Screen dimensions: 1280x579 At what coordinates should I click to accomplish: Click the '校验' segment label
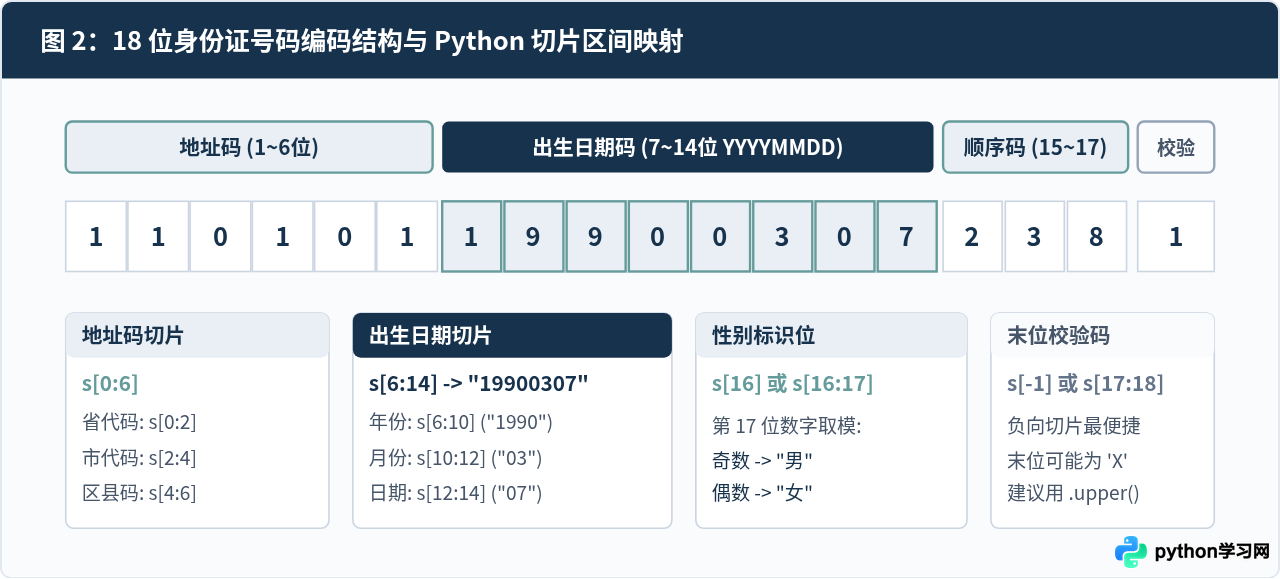[x=1176, y=147]
